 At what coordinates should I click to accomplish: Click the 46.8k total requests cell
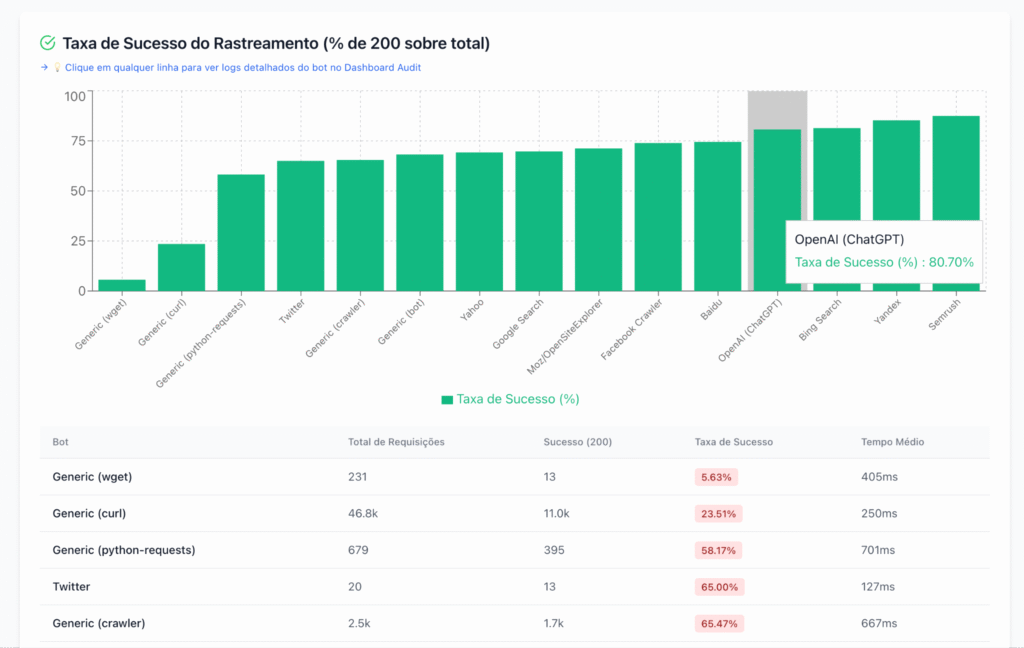coord(362,513)
